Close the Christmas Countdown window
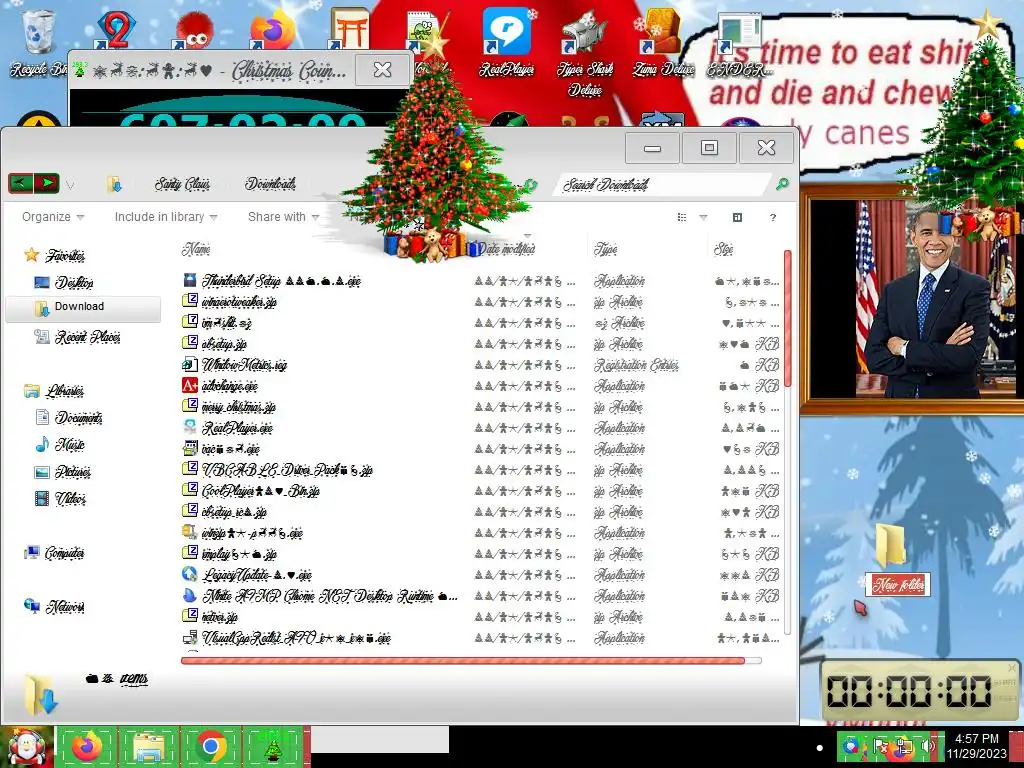Viewport: 1024px width, 768px height. point(382,69)
